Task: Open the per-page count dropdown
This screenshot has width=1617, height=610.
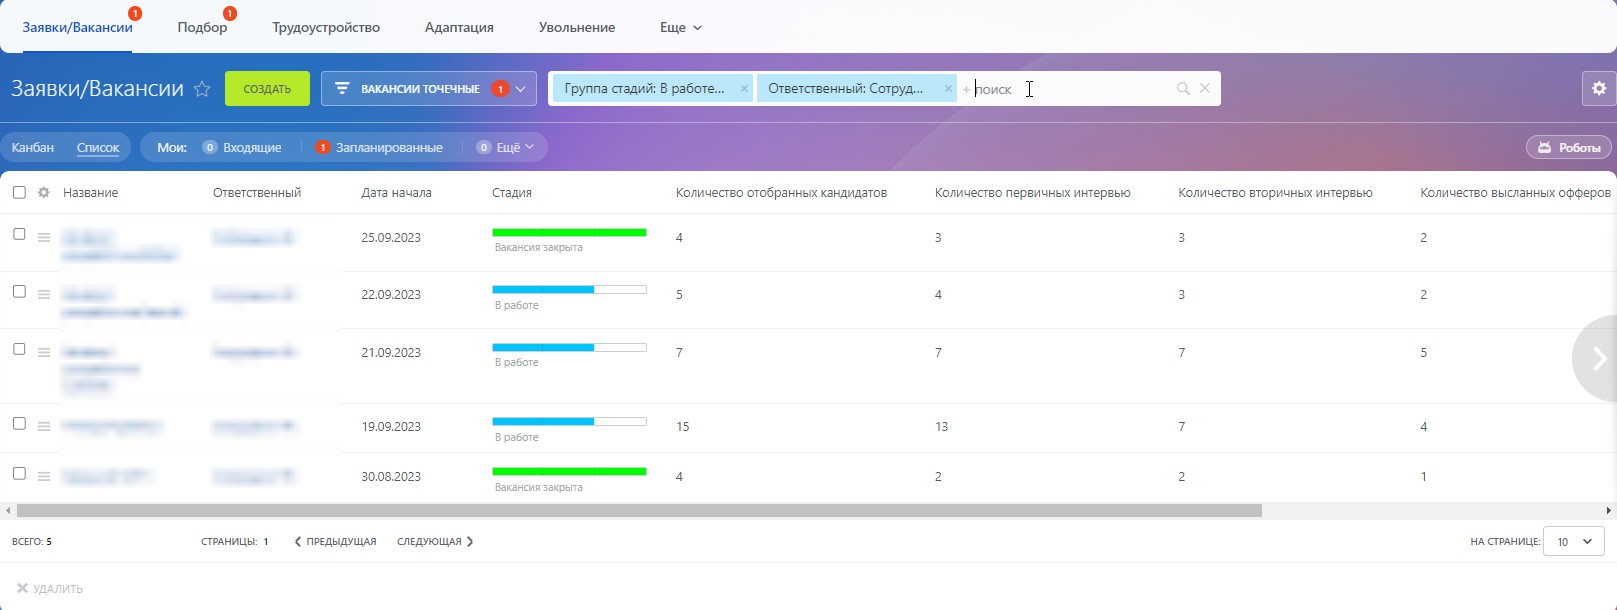Action: click(1573, 542)
